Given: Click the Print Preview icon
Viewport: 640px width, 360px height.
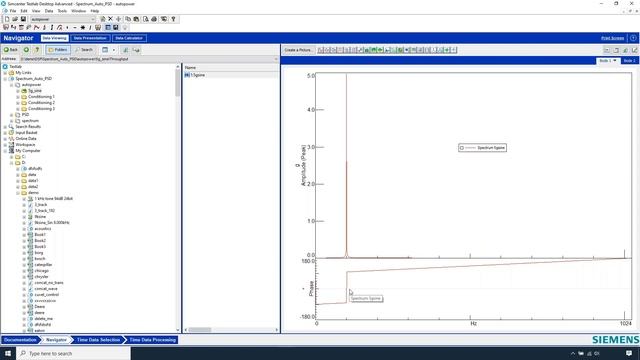Looking at the screenshot, I should (145, 19).
